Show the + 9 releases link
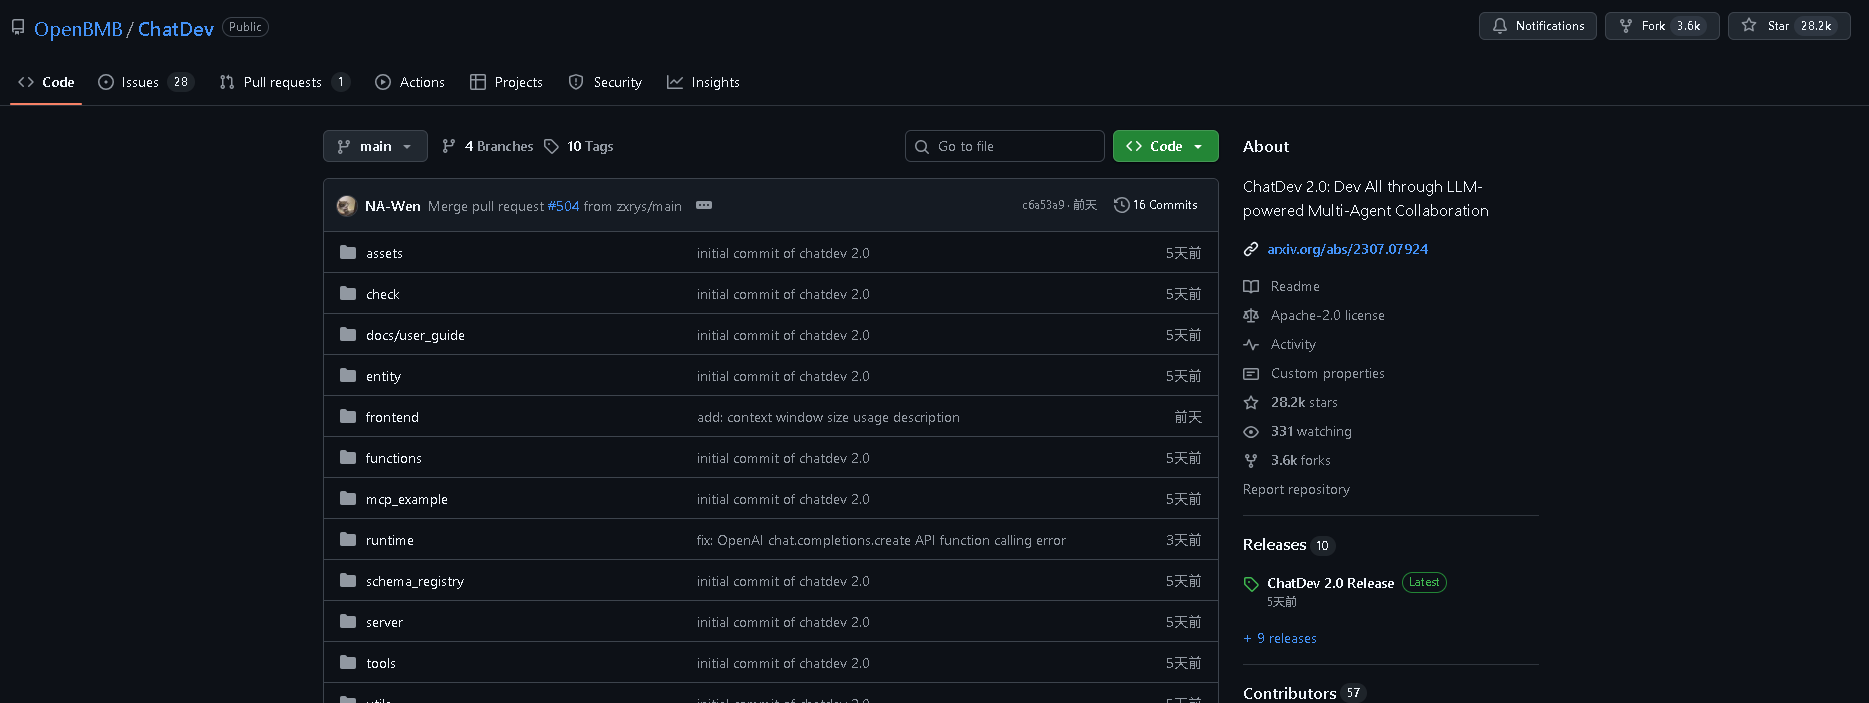This screenshot has height=703, width=1869. (1280, 638)
